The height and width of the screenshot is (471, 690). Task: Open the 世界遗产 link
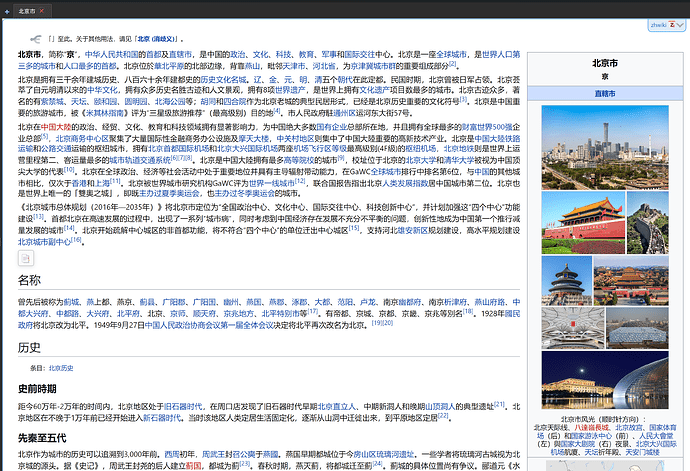coord(290,90)
